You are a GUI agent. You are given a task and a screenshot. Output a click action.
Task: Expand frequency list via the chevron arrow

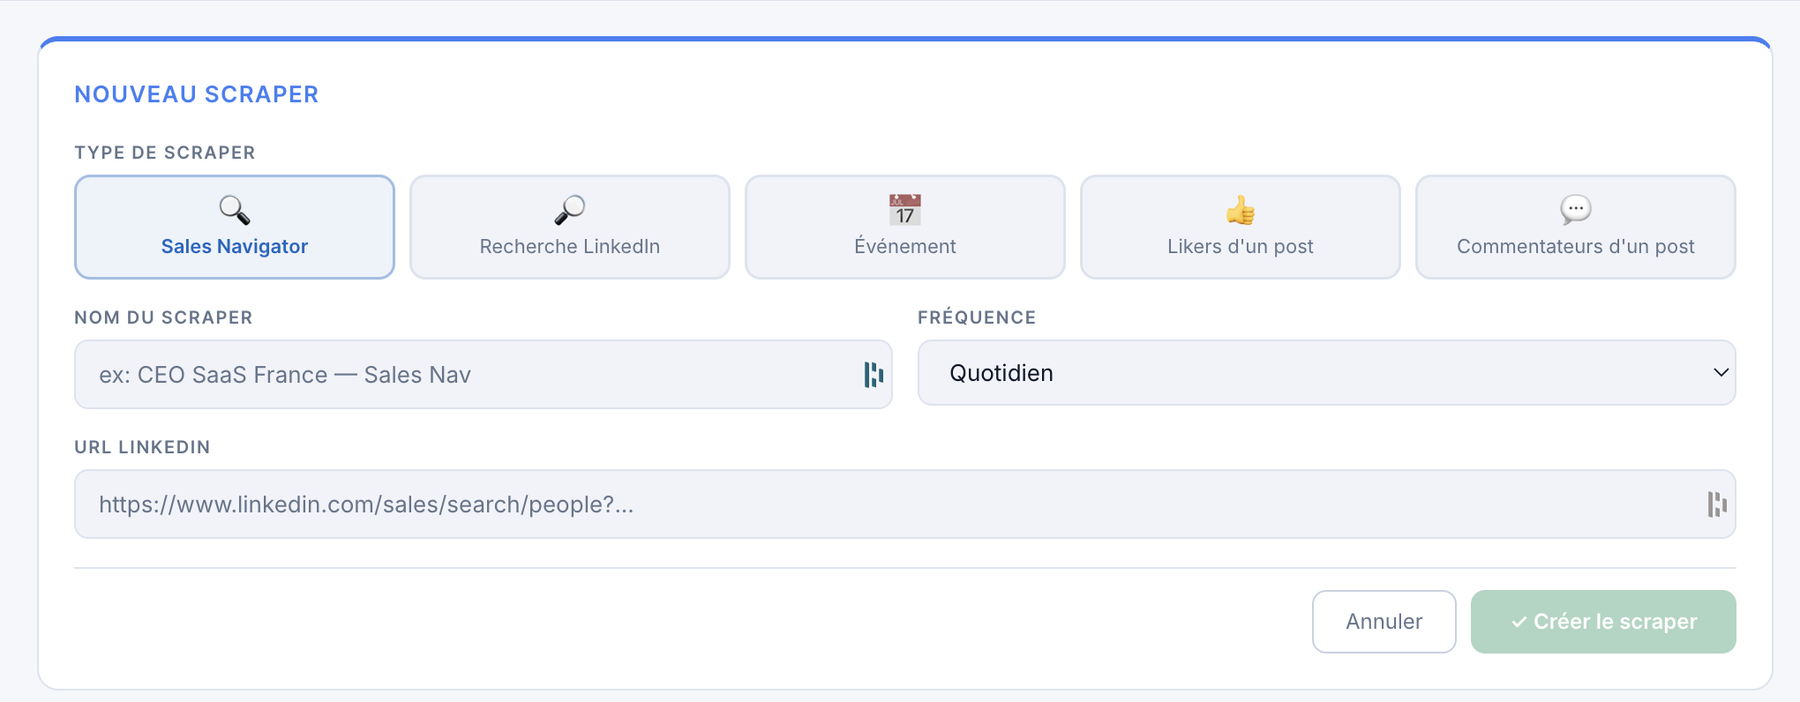pos(1720,373)
